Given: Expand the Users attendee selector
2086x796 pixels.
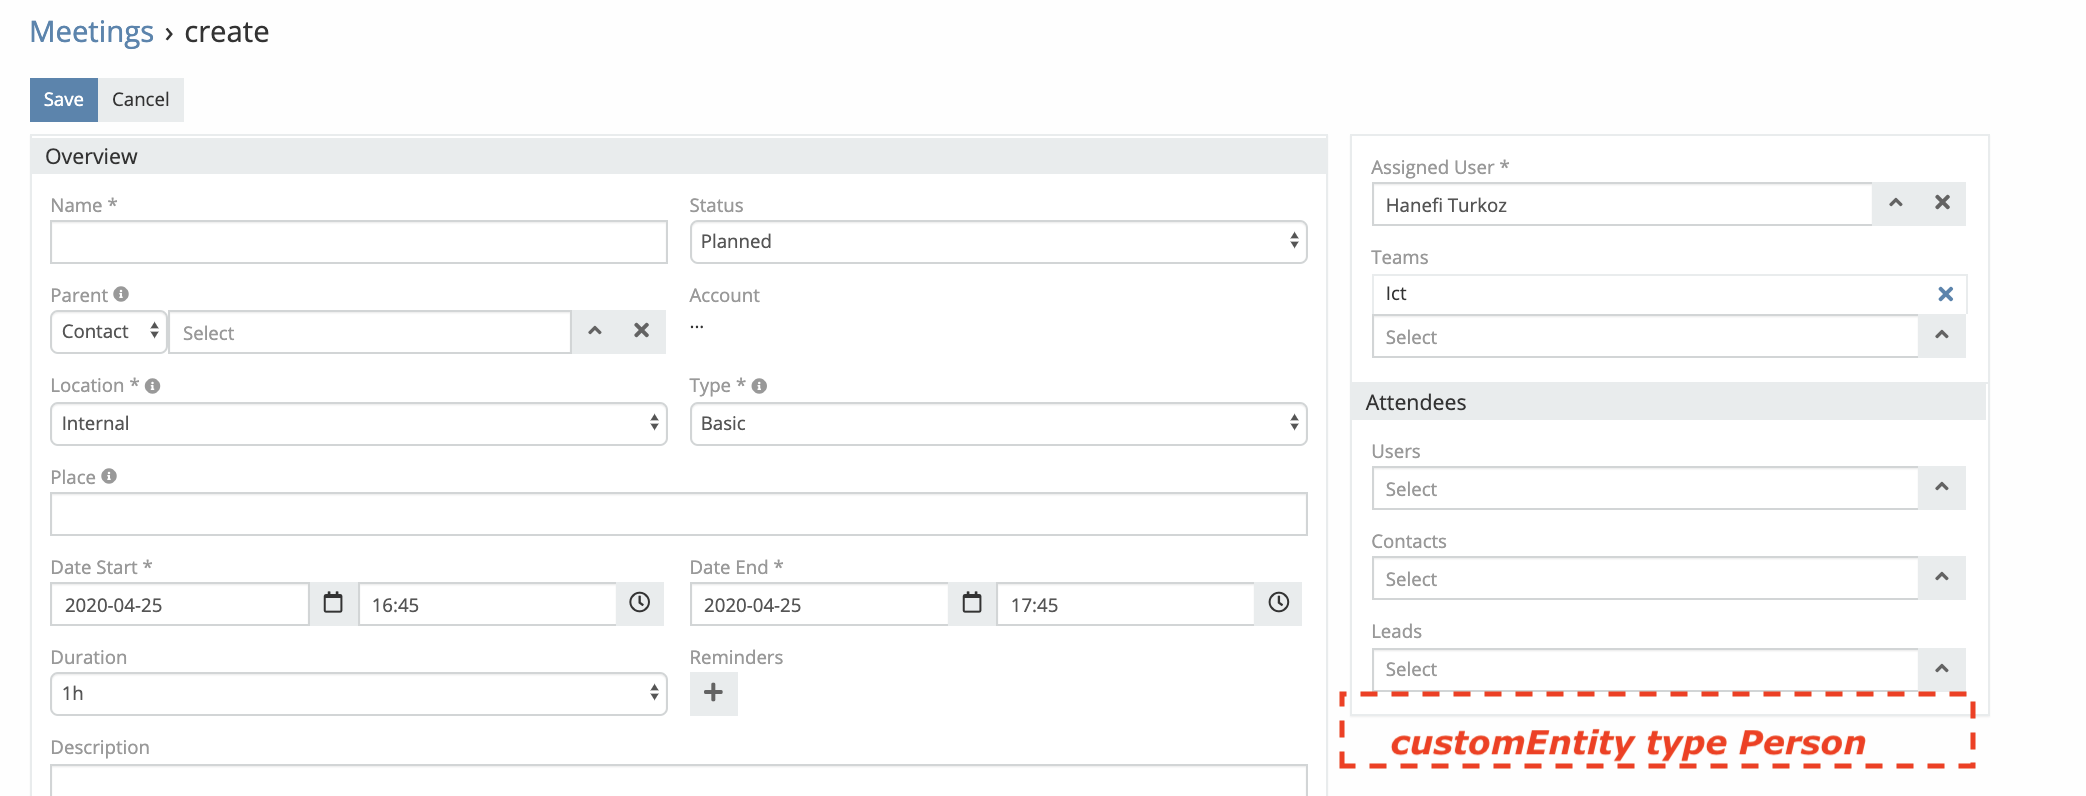Looking at the screenshot, I should tap(1941, 488).
